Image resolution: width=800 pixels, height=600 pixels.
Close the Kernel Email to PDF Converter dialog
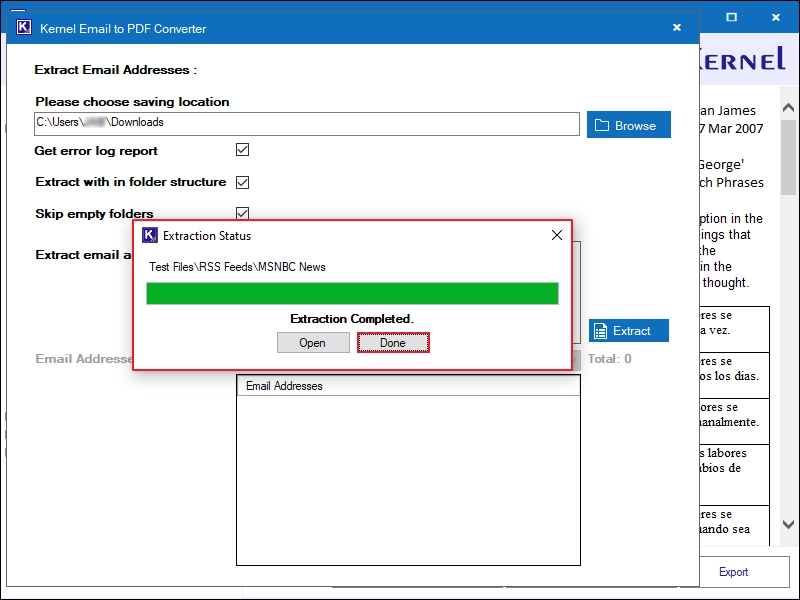pos(677,28)
